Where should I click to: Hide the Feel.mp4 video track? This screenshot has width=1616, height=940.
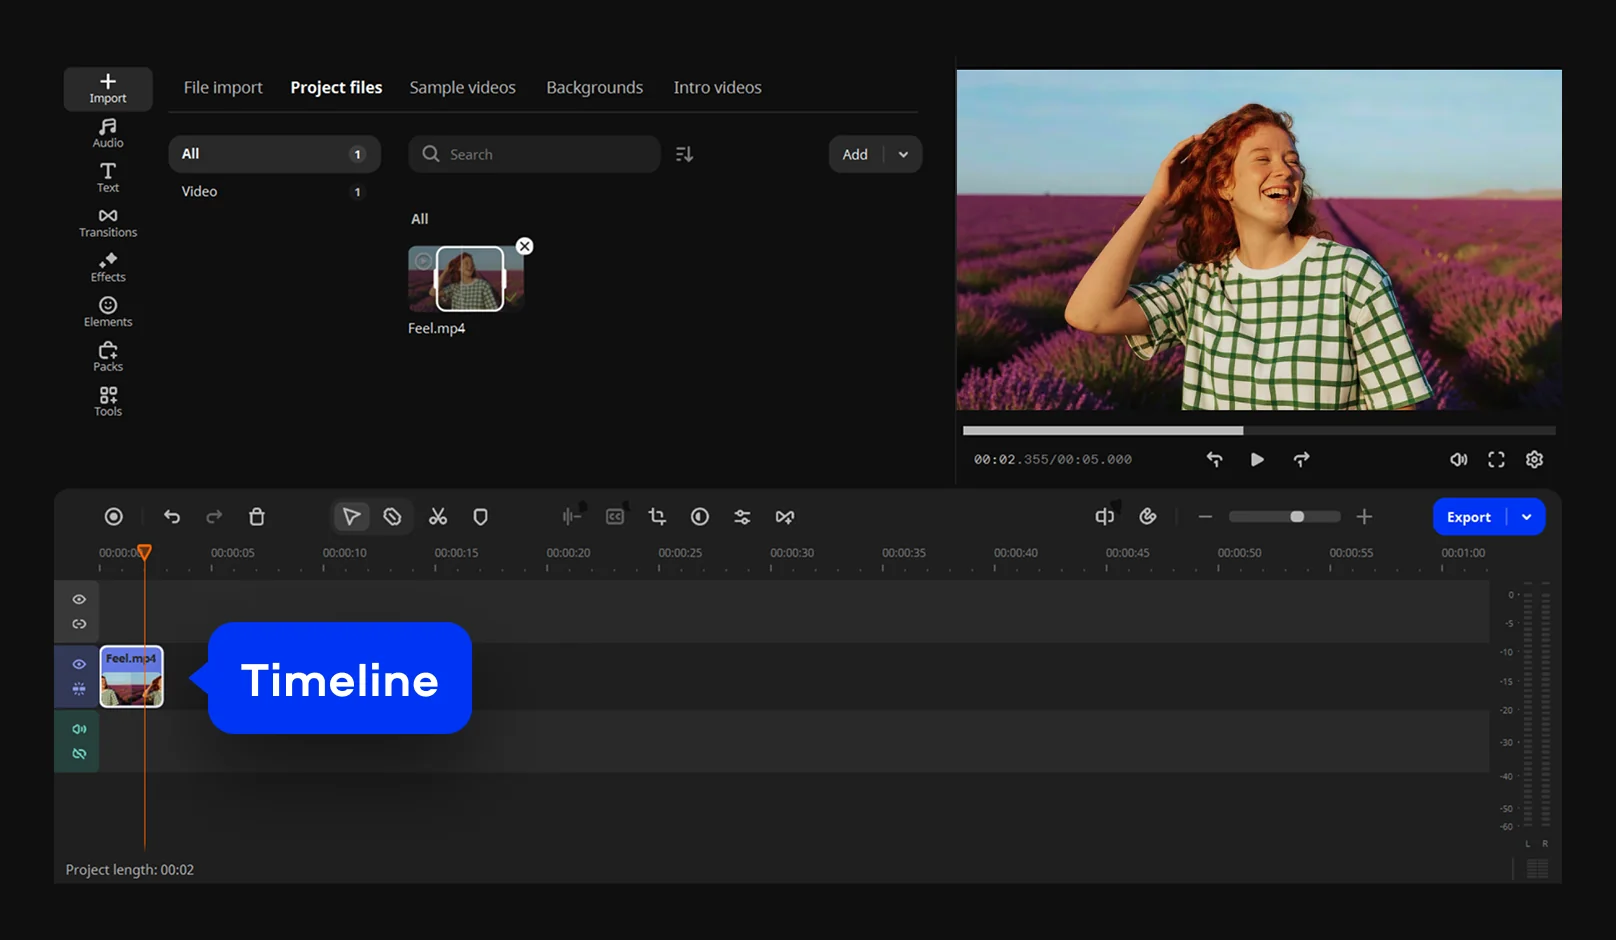point(79,664)
